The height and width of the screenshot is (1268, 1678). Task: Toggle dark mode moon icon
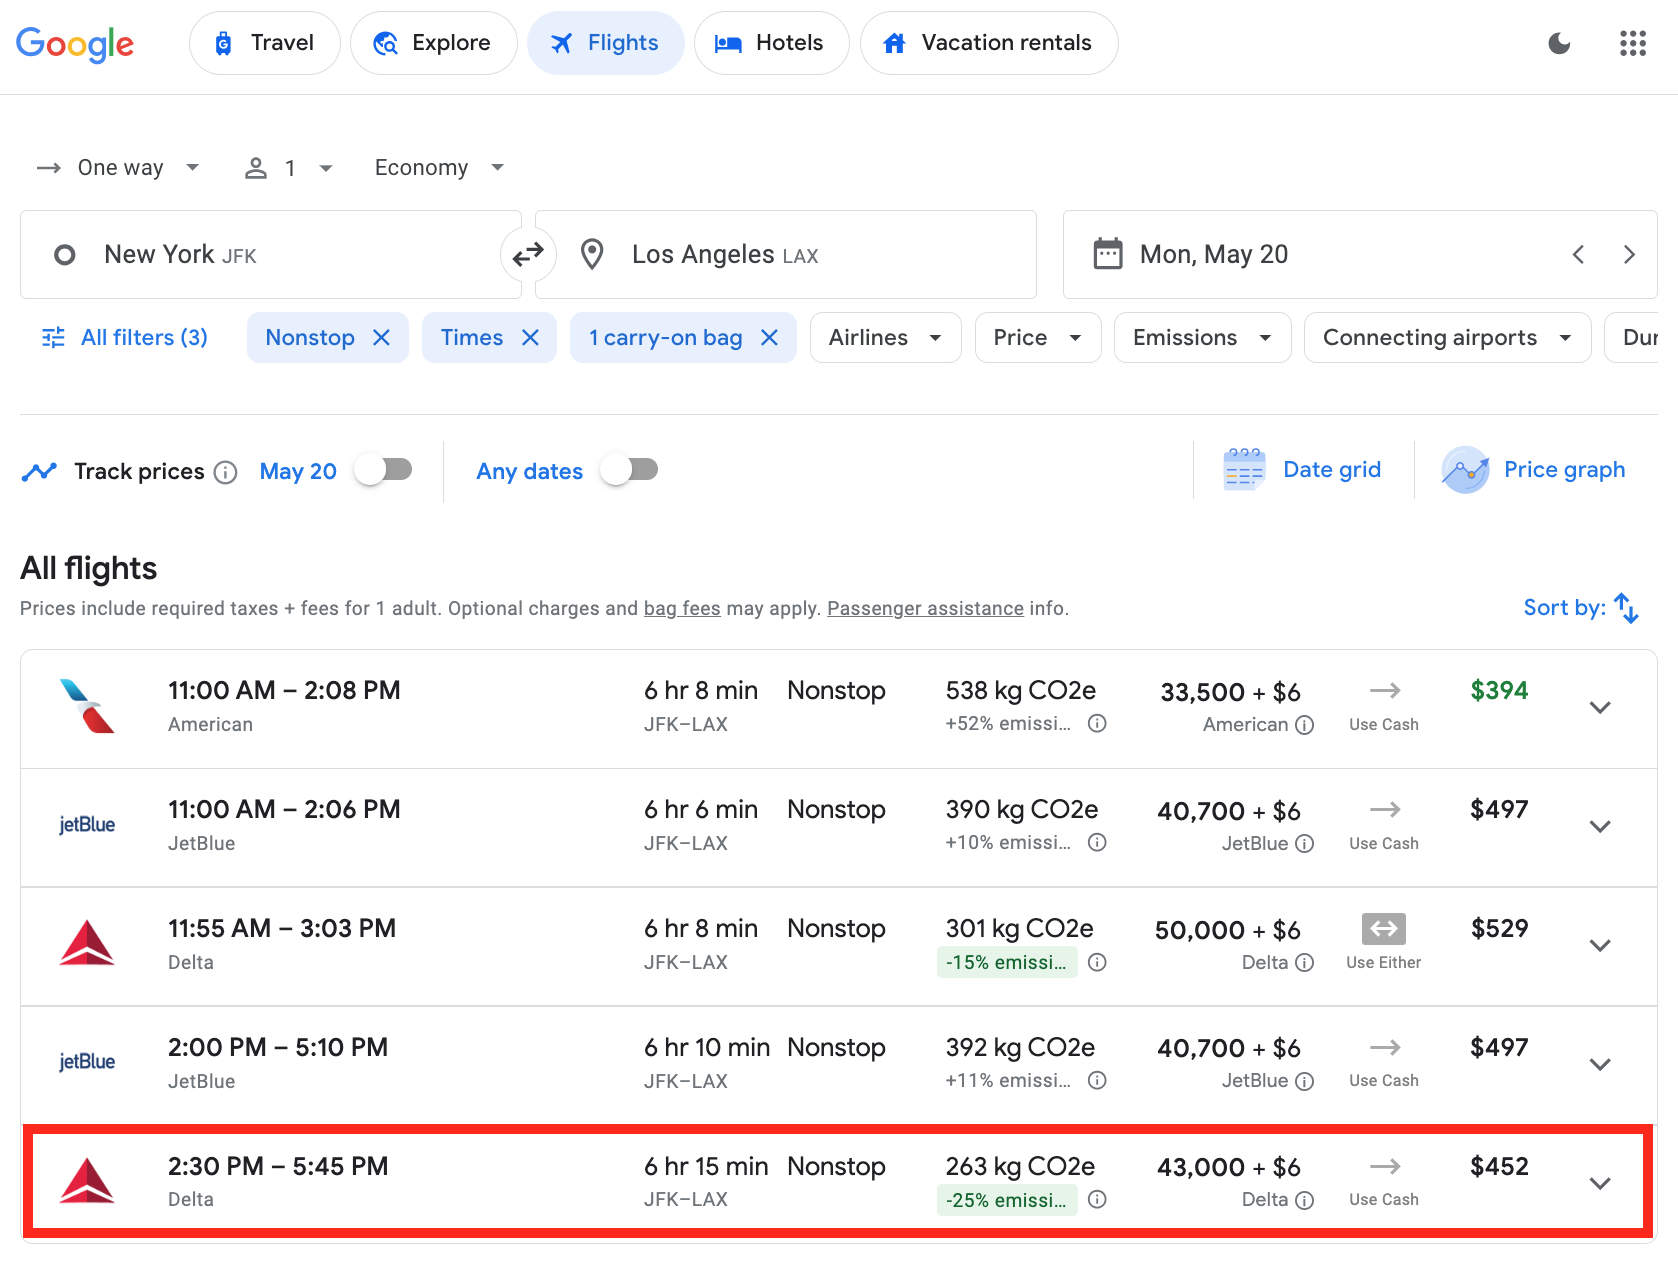(1559, 43)
